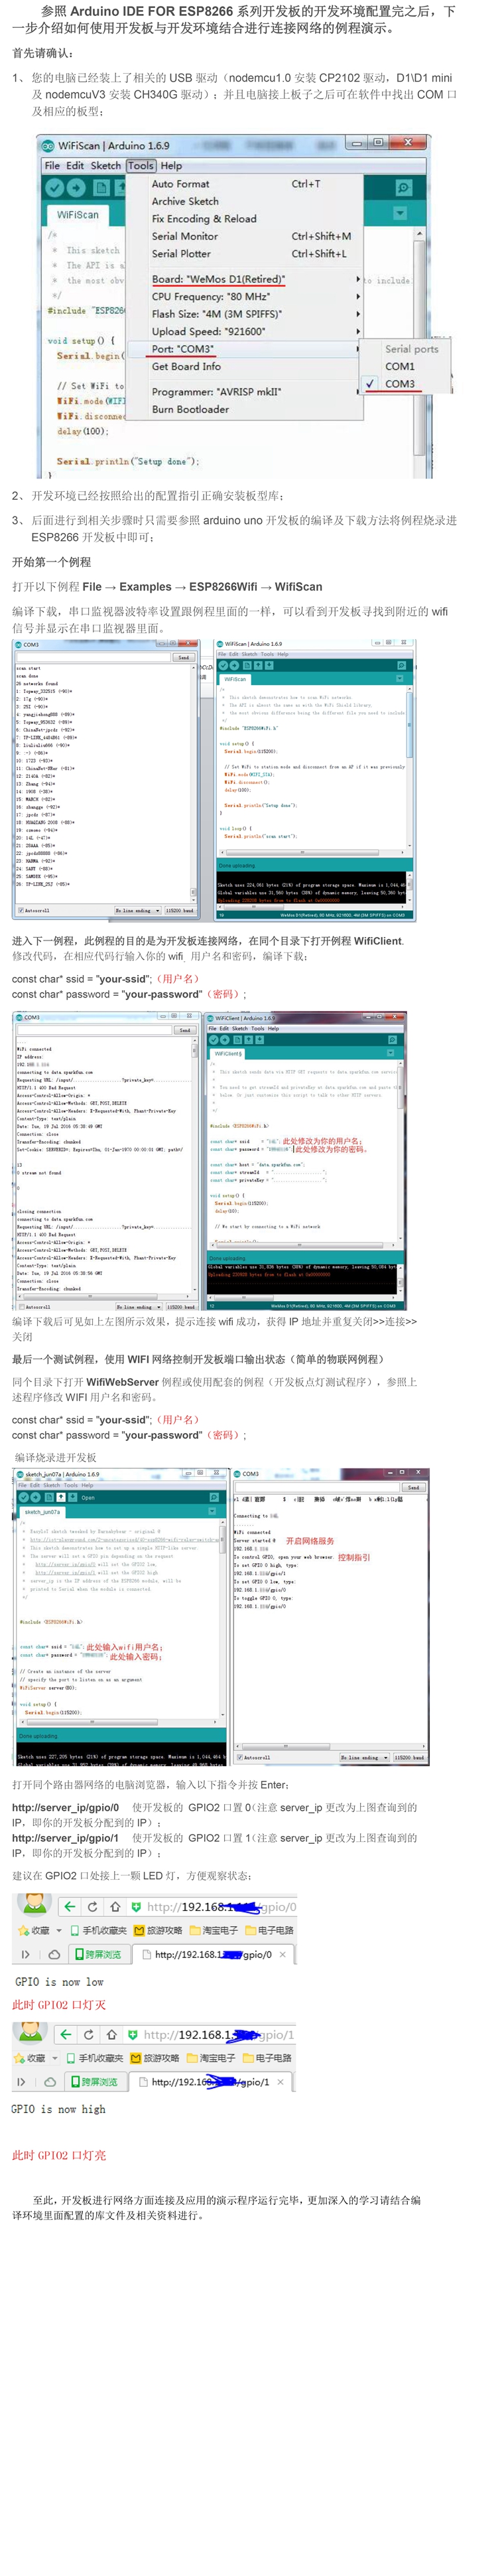Click Verify icon in WiFiScan Tools-menu window
Screen dimensions: 504x2576
tap(54, 187)
